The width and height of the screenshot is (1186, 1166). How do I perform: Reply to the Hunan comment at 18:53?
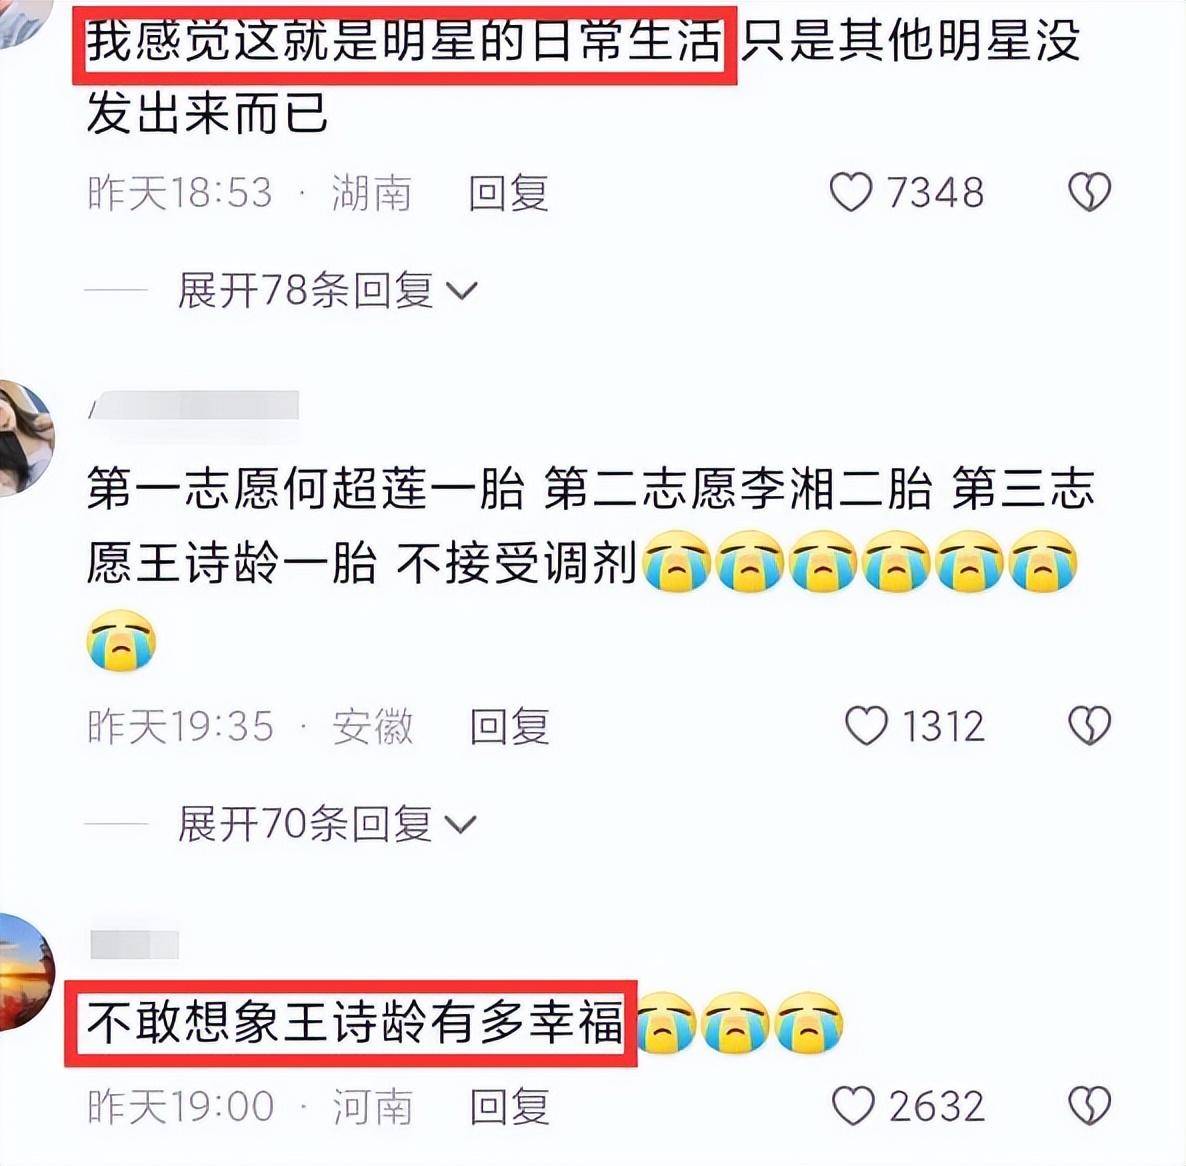508,193
